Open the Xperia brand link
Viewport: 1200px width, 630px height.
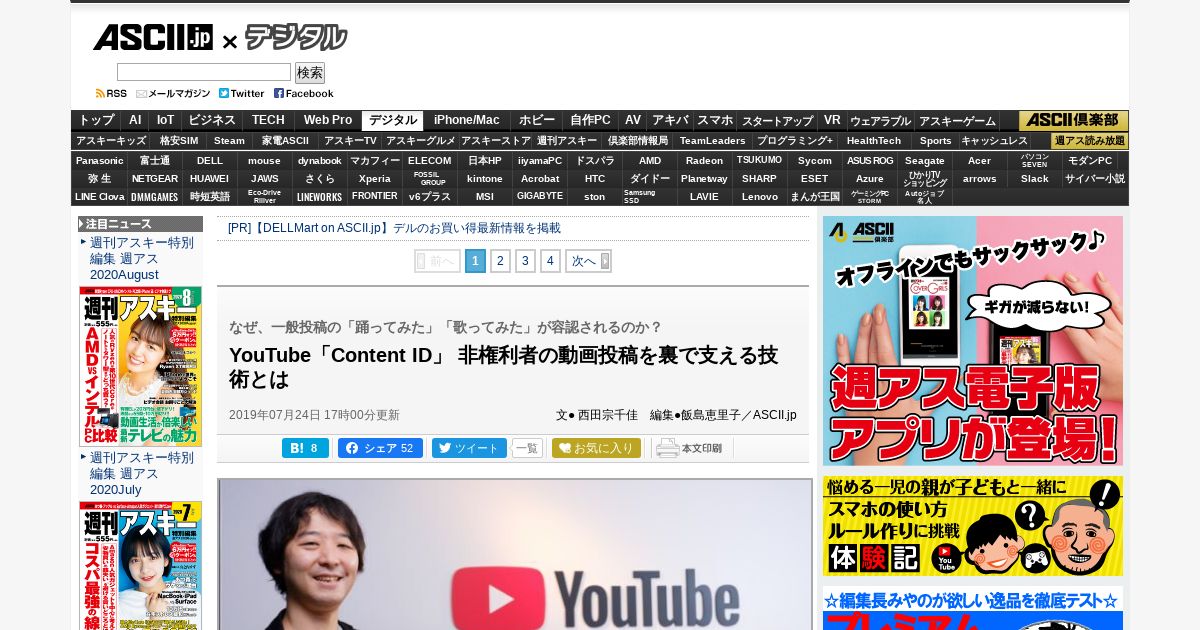[x=375, y=178]
